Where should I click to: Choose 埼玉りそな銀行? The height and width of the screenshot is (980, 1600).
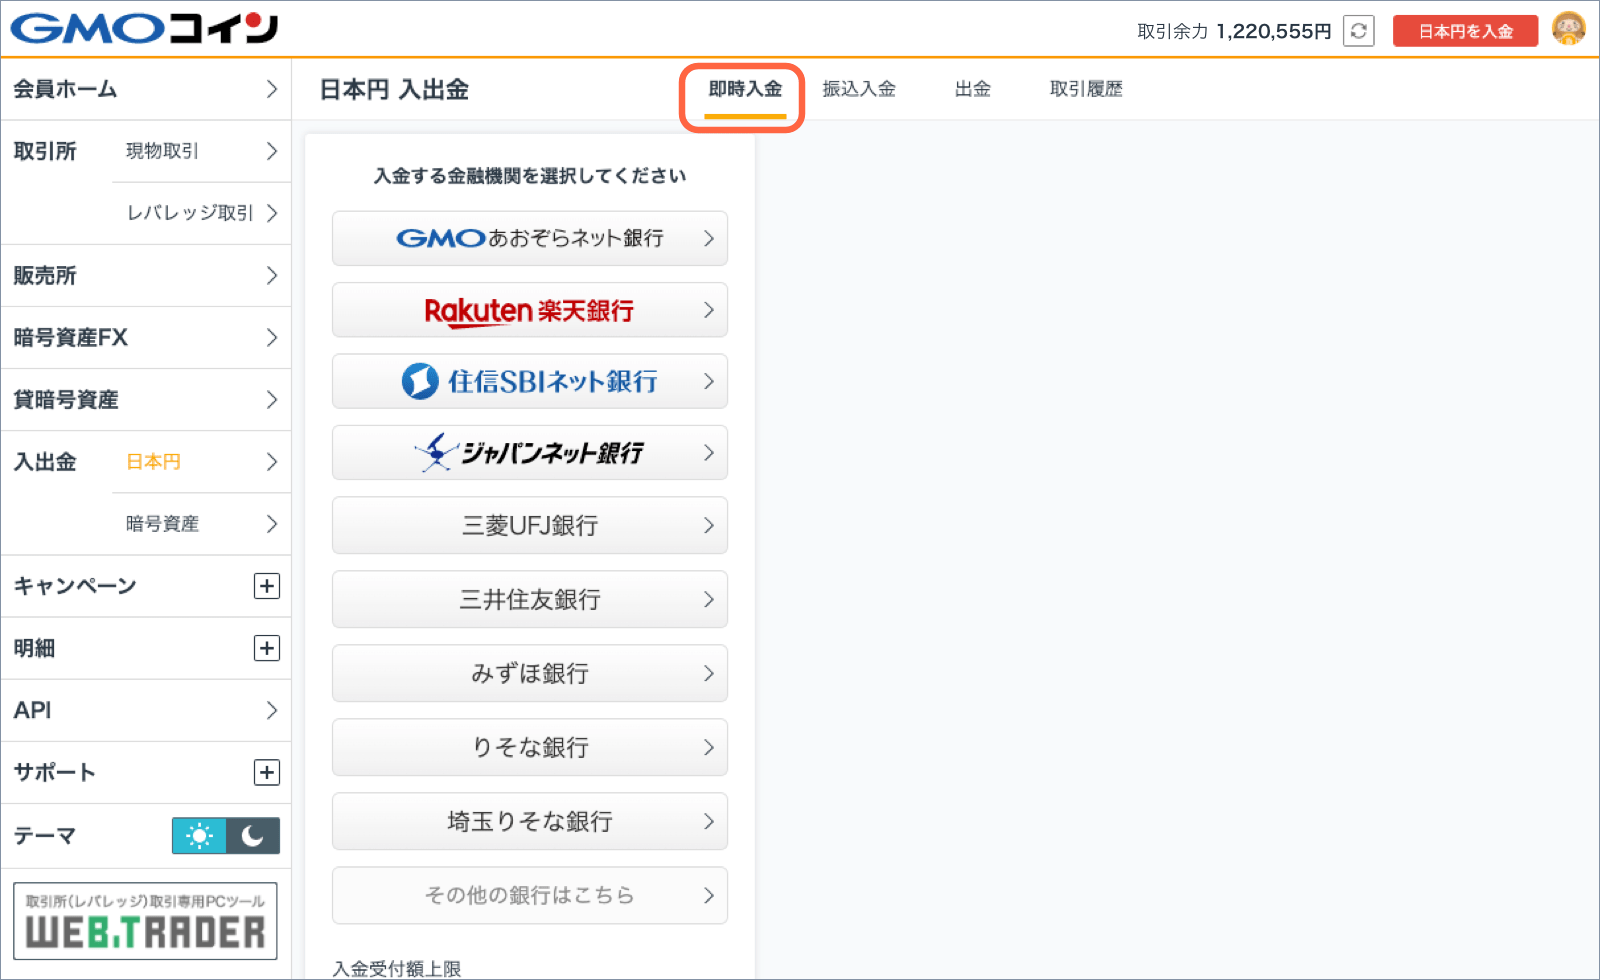coord(530,821)
